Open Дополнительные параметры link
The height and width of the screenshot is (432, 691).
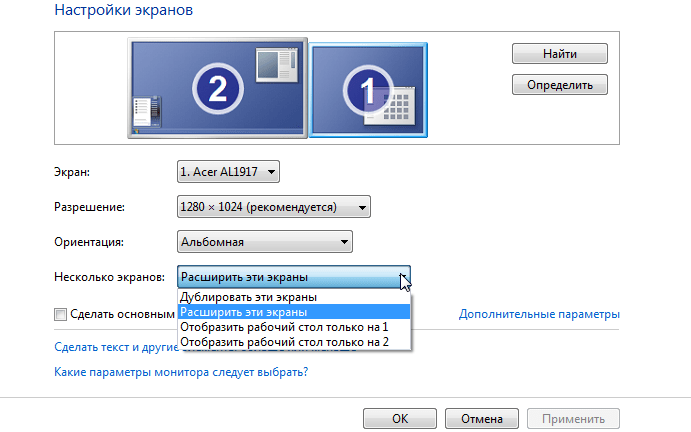coord(539,314)
